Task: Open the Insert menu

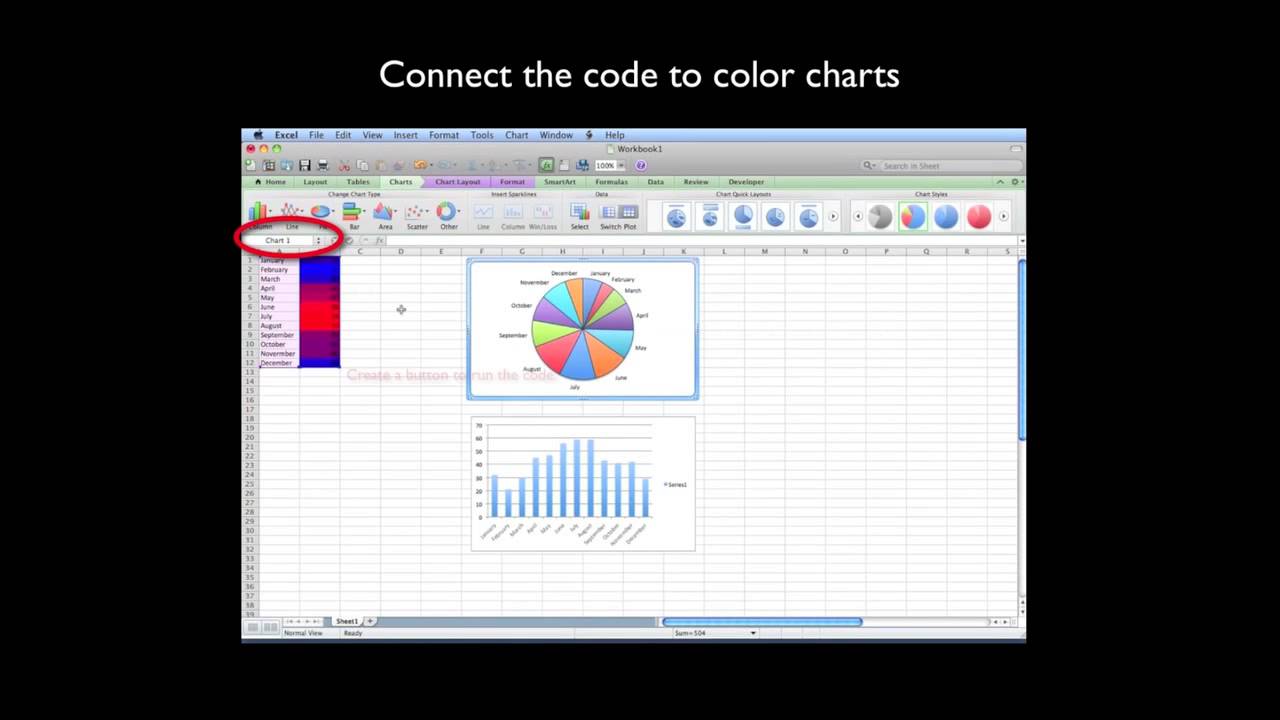Action: pos(405,135)
